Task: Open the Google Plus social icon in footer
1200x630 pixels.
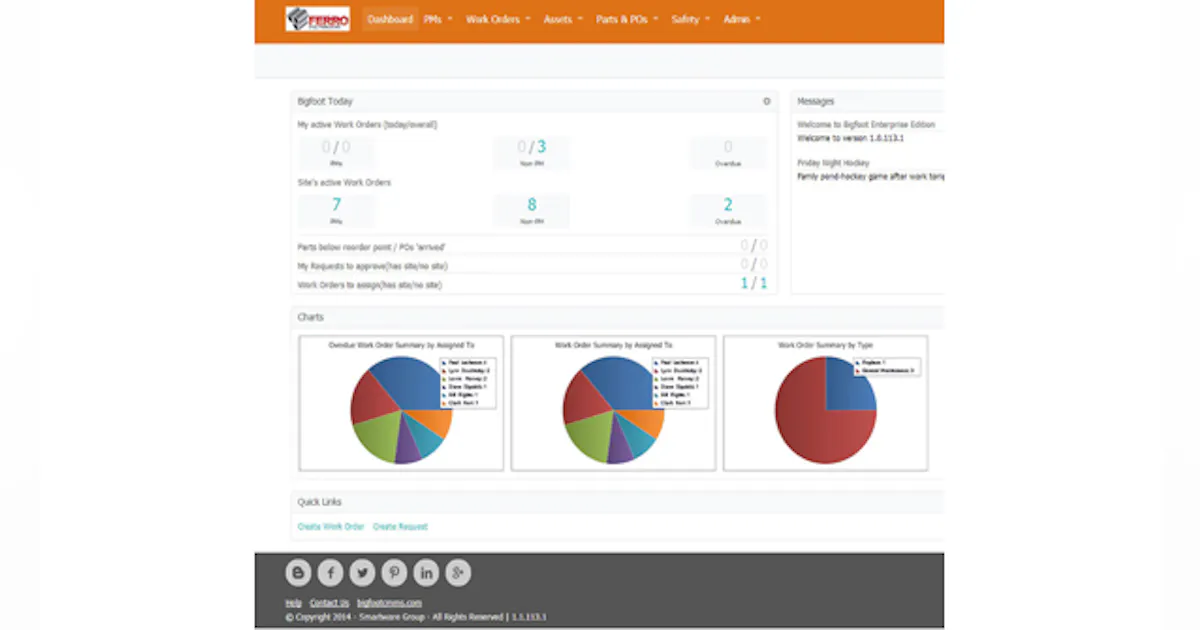Action: tap(458, 573)
